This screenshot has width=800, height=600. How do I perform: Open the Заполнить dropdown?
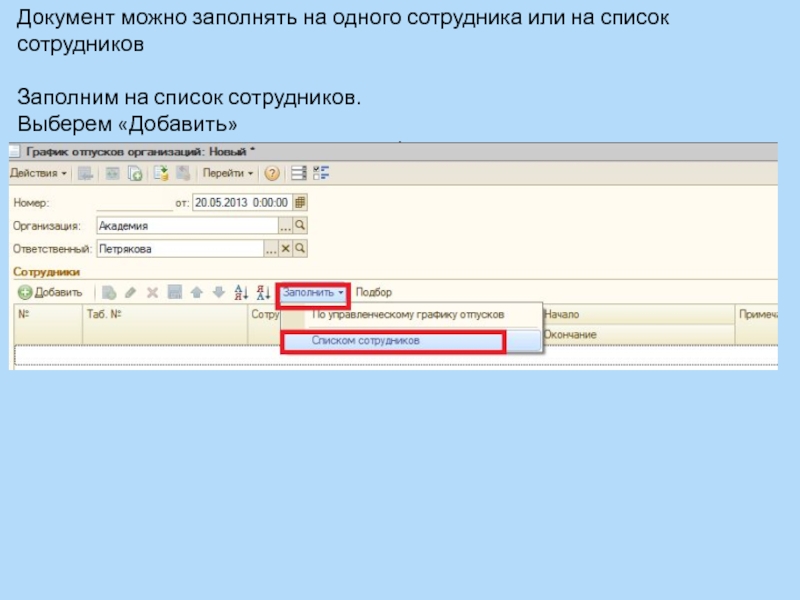click(x=313, y=292)
